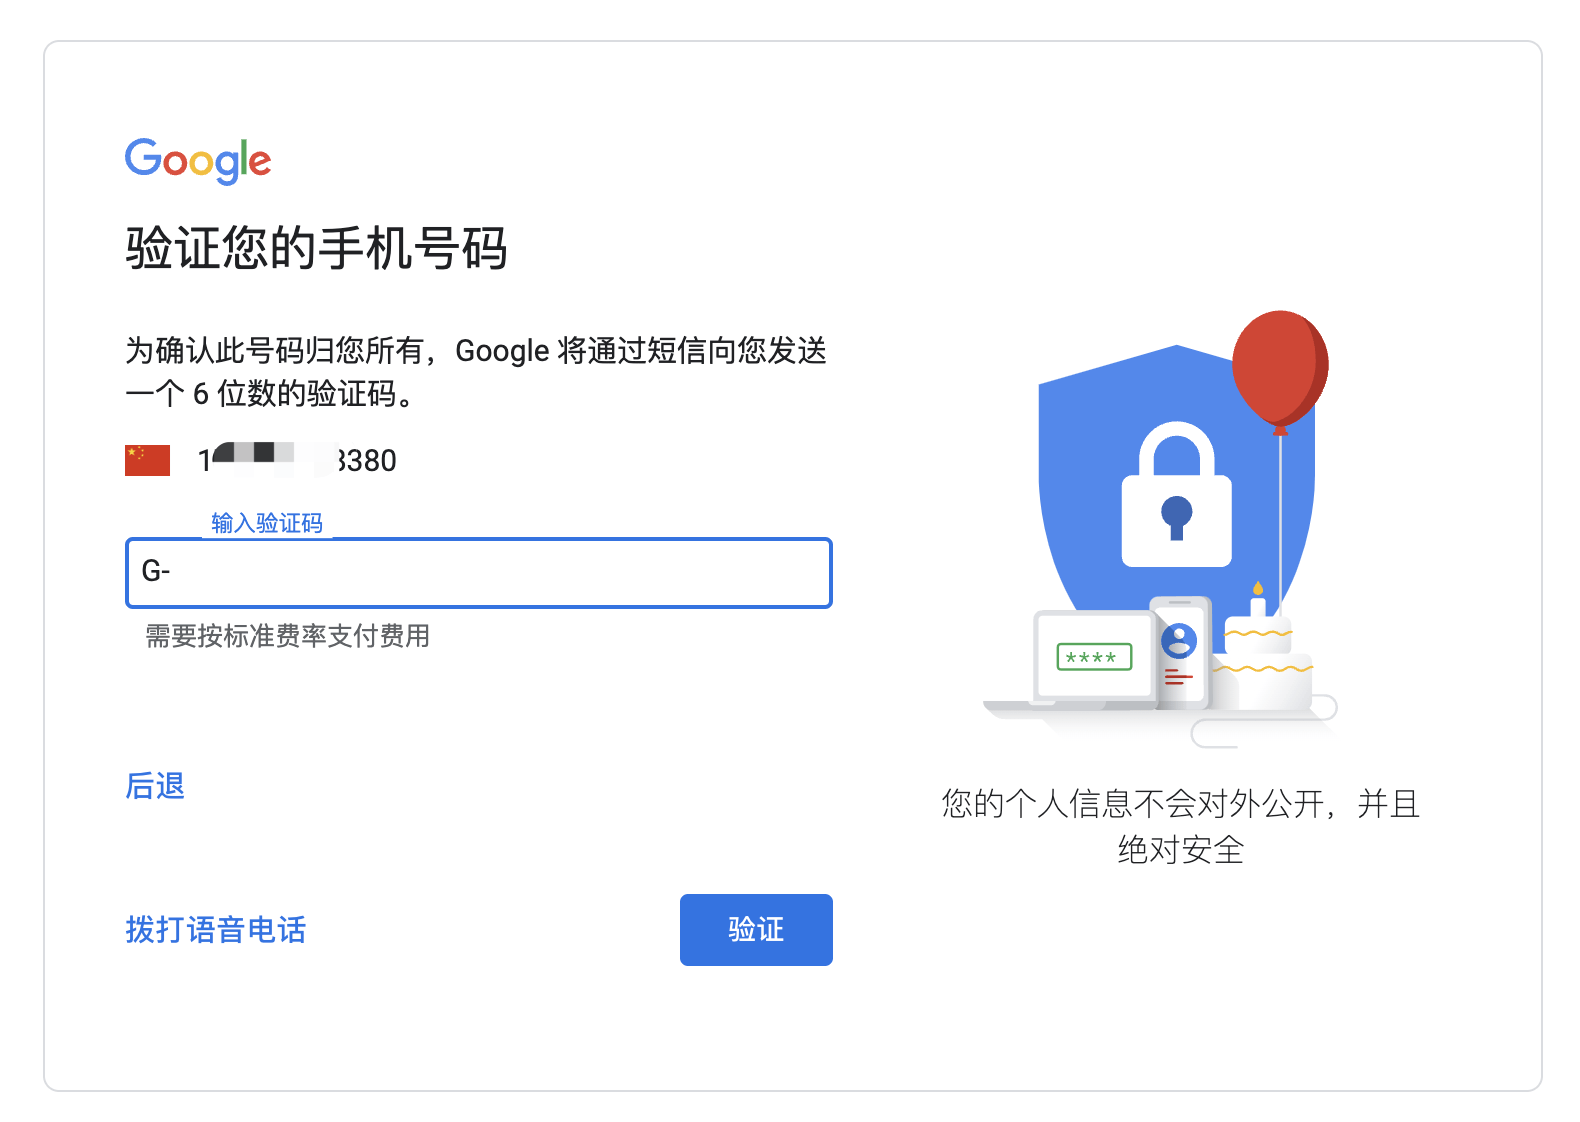Click the laptop password asterisks box
Screen dimensions: 1580x1122
[x=1094, y=657]
